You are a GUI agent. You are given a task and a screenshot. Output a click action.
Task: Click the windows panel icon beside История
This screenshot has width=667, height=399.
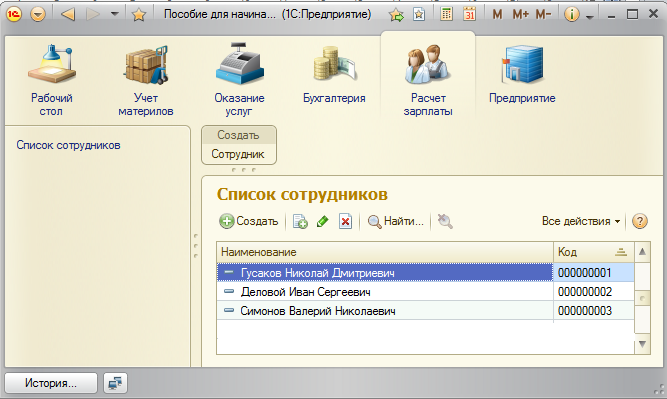pyautogui.click(x=115, y=383)
